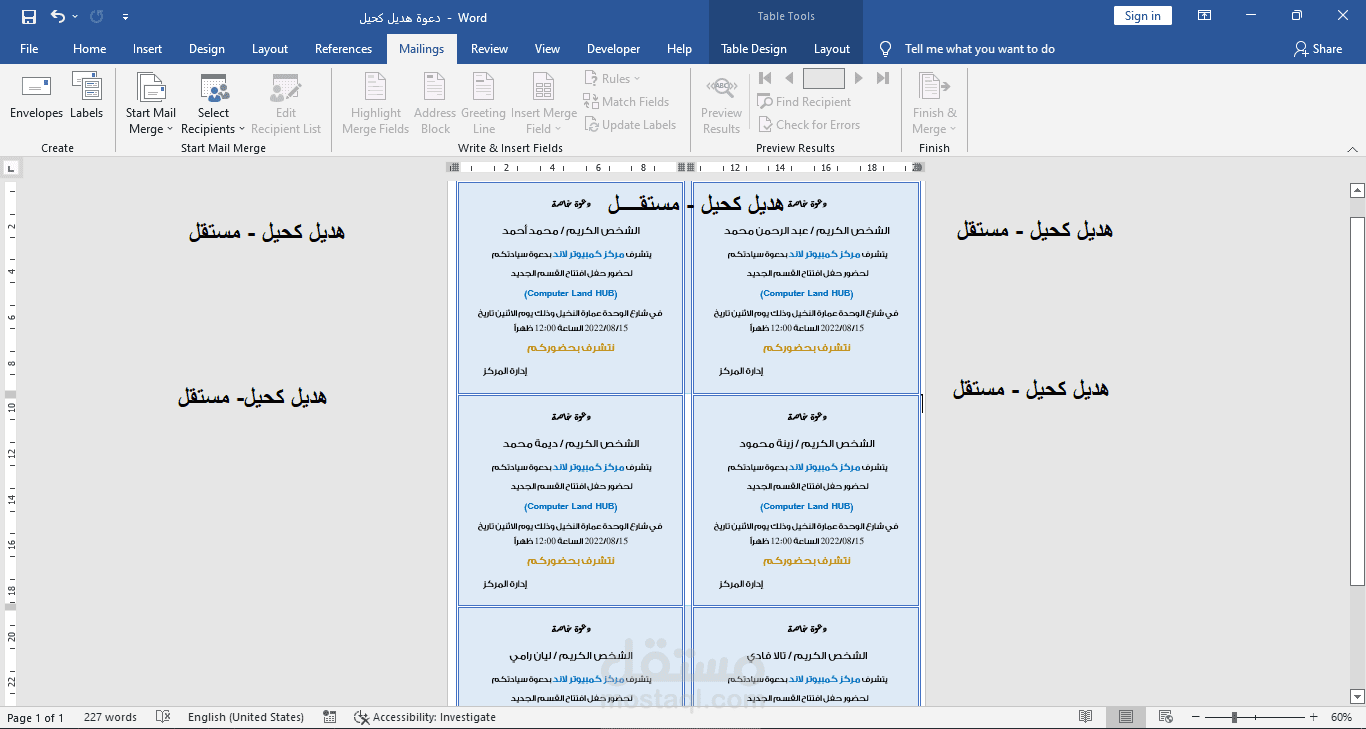Viewport: 1366px width, 729px height.
Task: Switch to the Insert tab
Action: point(147,48)
